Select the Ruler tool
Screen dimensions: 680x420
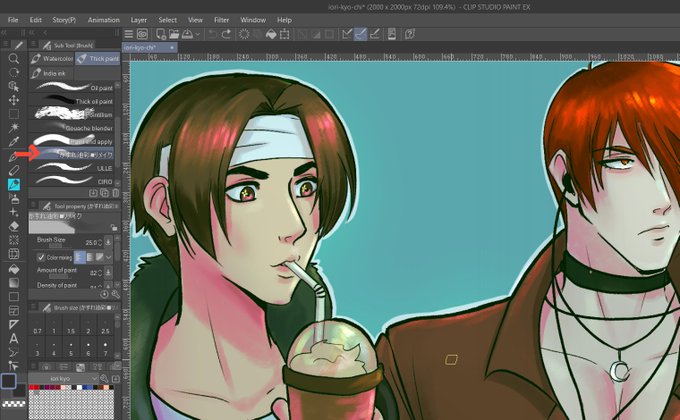point(13,325)
